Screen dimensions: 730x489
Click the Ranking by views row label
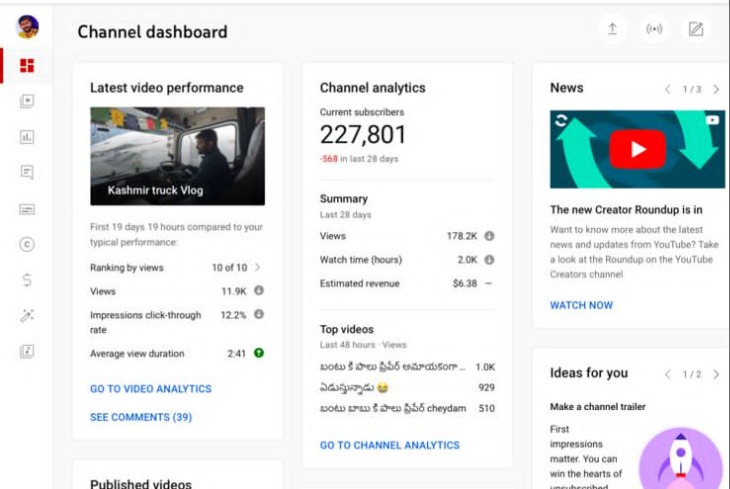127,268
